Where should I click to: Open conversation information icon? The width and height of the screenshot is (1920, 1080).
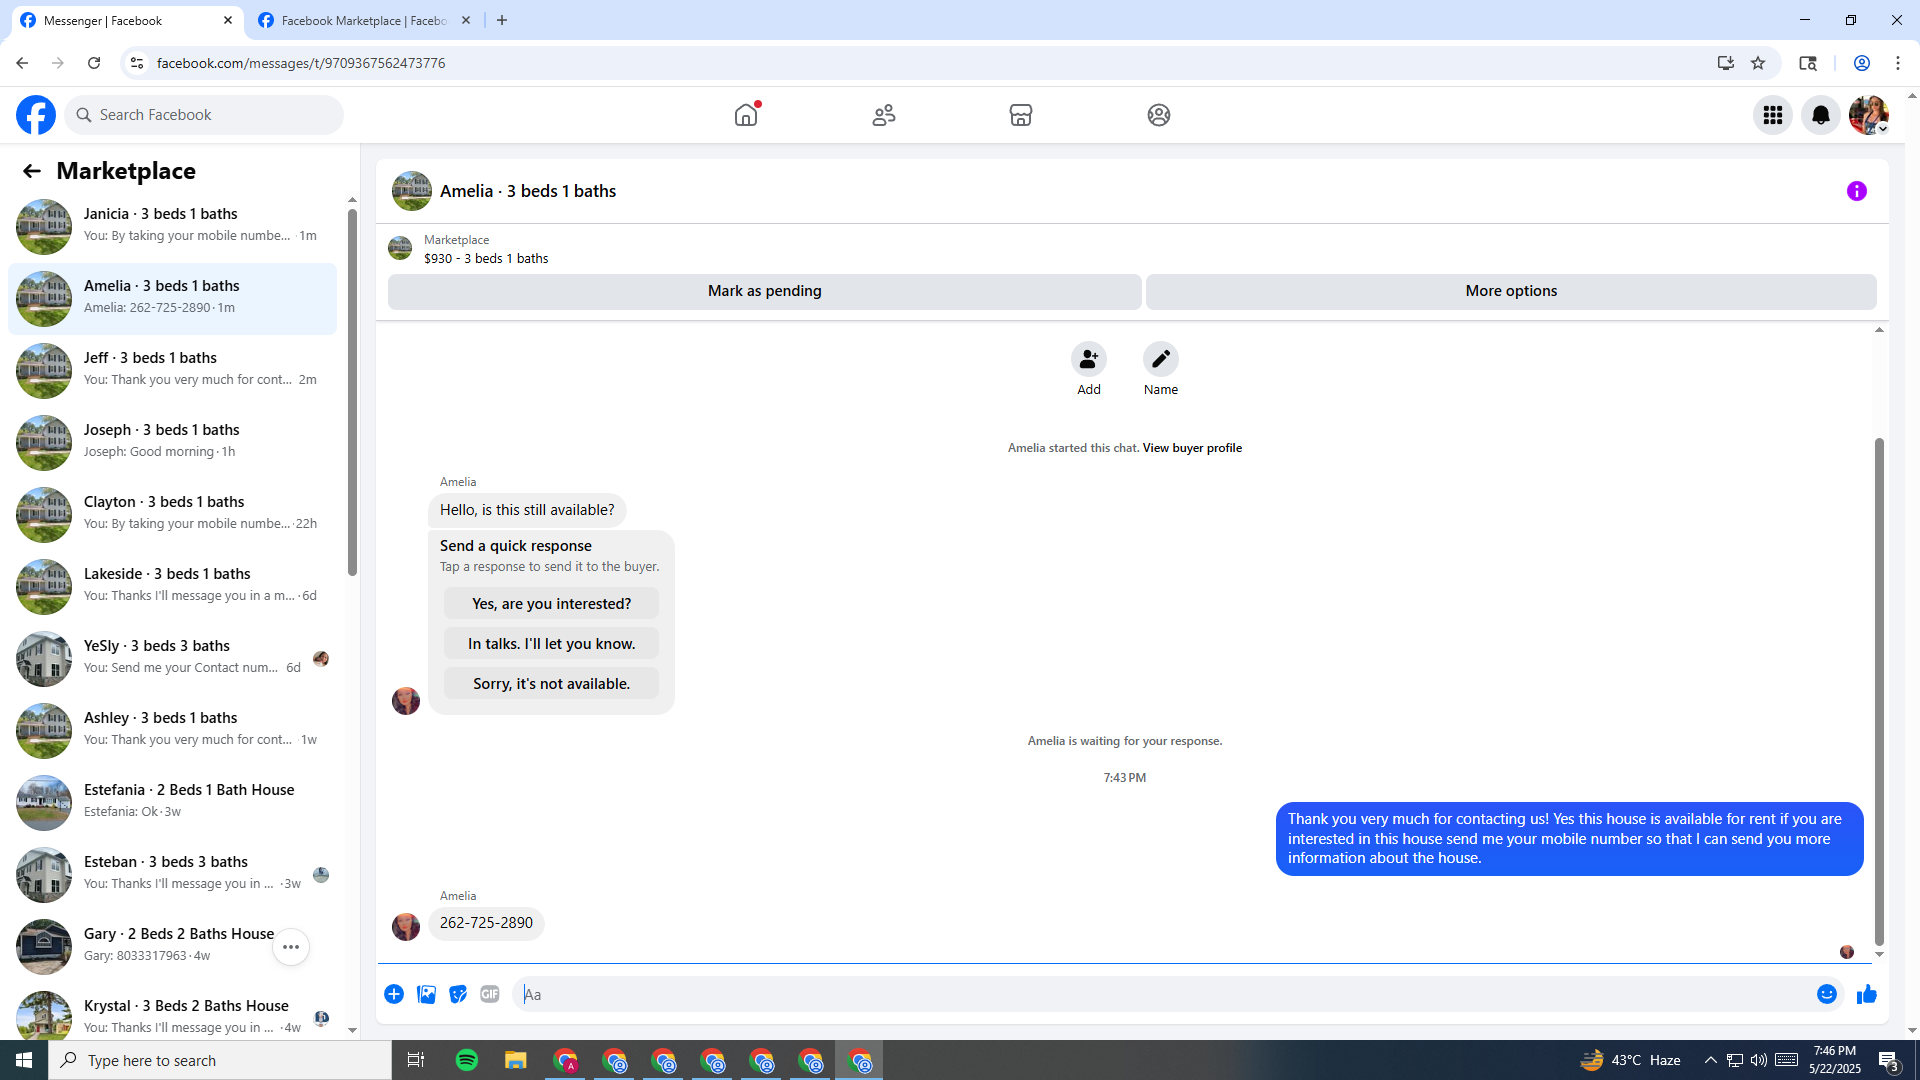(x=1857, y=191)
